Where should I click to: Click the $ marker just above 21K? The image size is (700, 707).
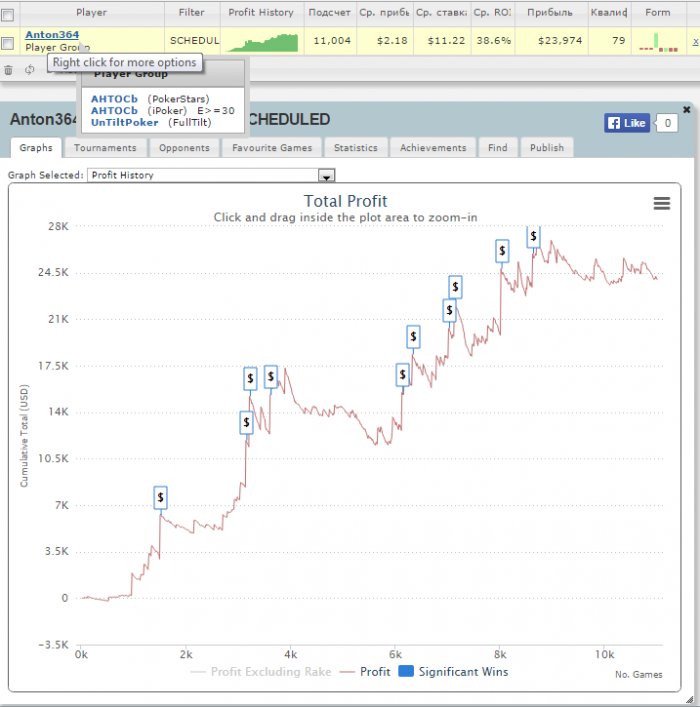point(449,310)
